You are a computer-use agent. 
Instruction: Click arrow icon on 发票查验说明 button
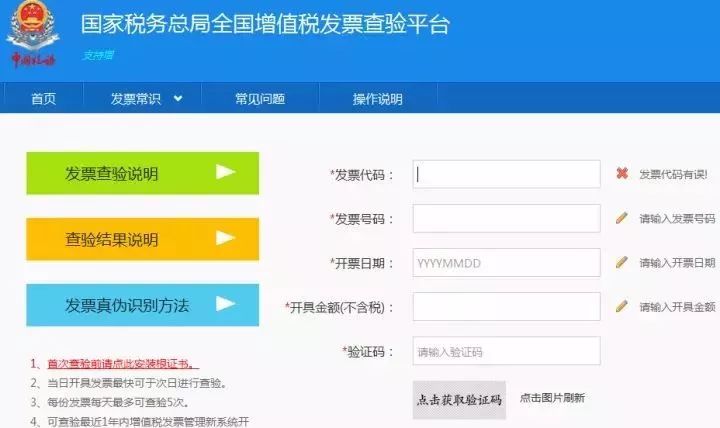(225, 172)
